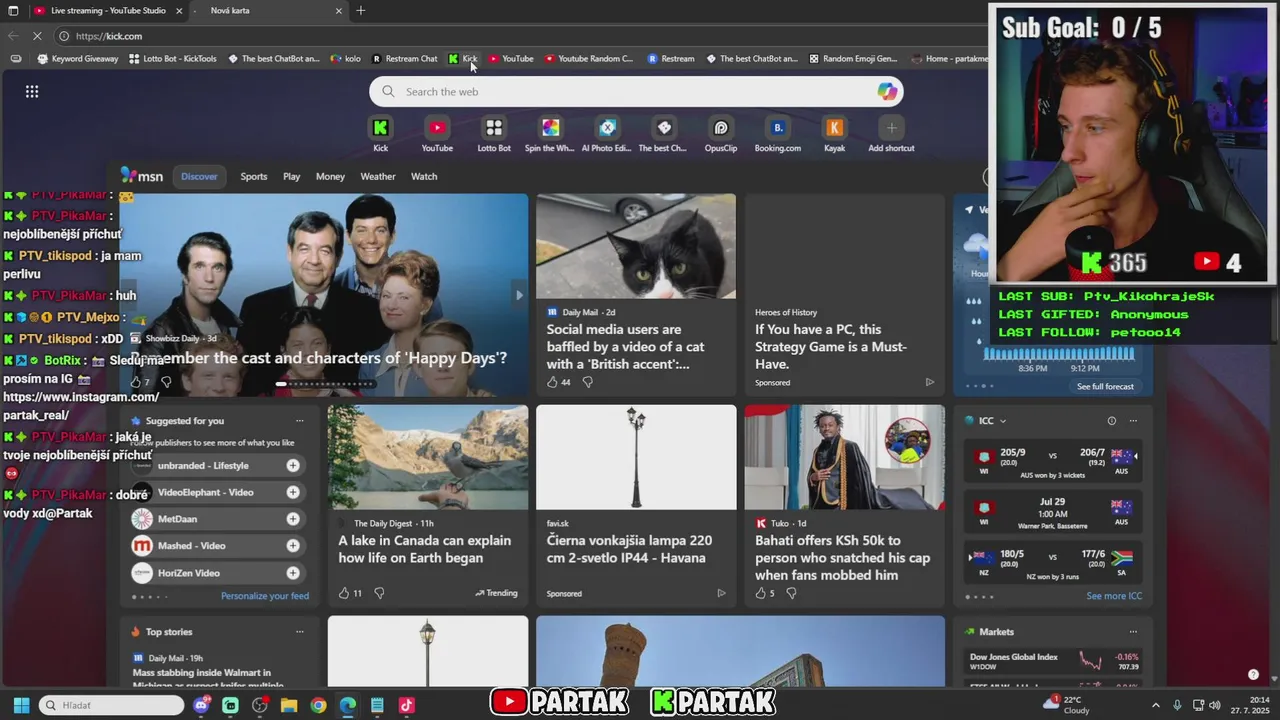Follow HoriZen Video publisher
The width and height of the screenshot is (1280, 720).
[x=293, y=573]
